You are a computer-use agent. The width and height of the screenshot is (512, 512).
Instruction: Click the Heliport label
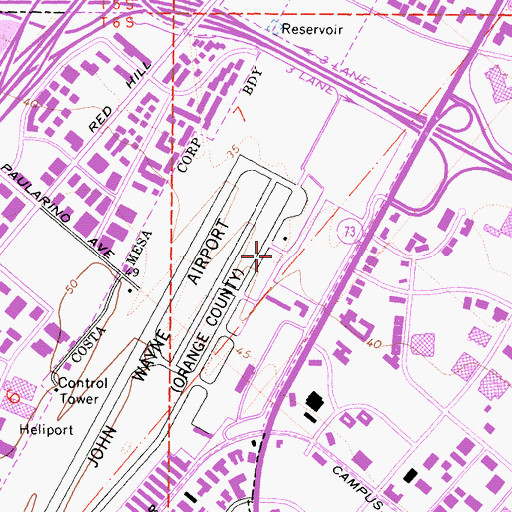click(x=47, y=430)
